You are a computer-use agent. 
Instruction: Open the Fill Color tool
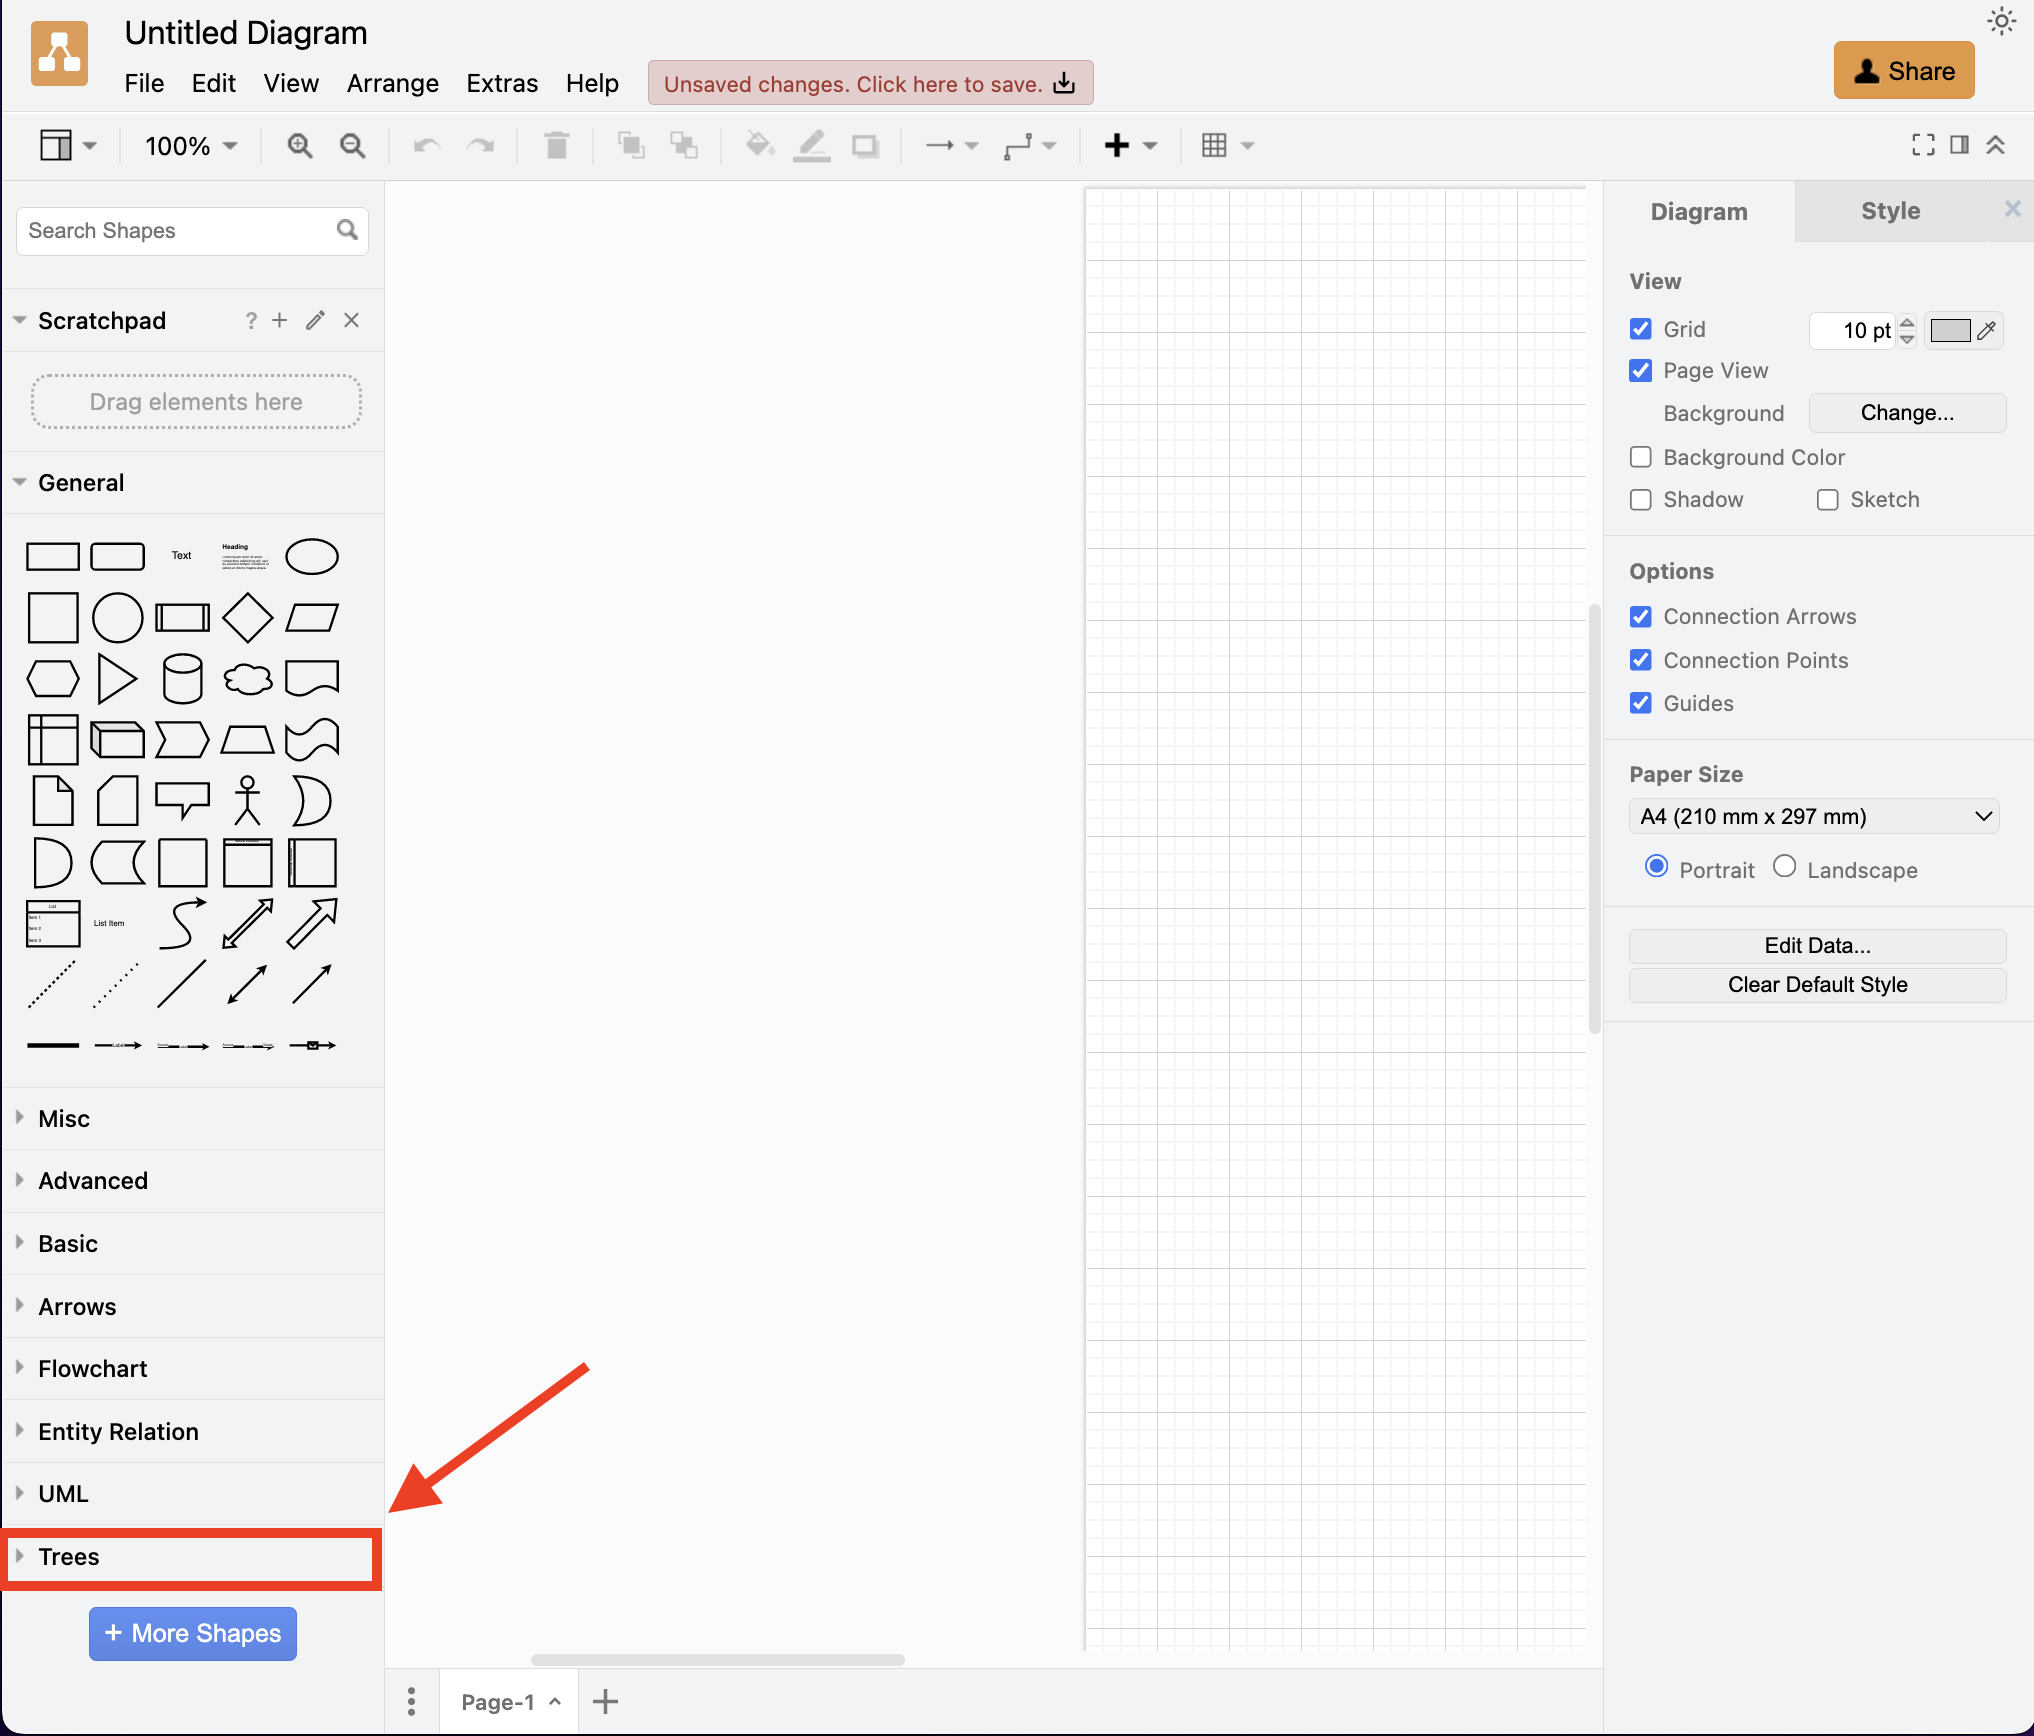[759, 146]
